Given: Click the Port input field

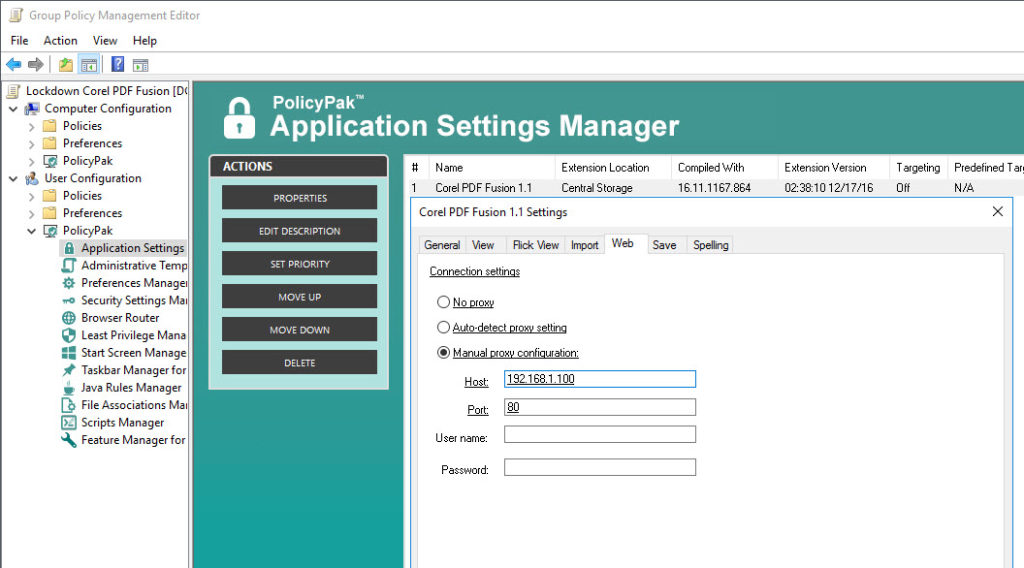Looking at the screenshot, I should 600,407.
